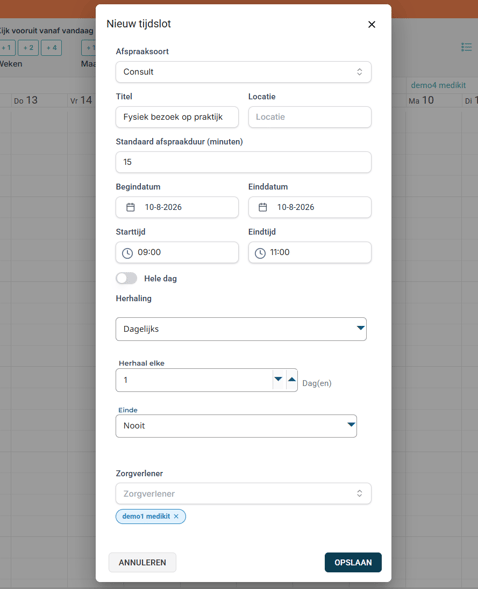Open the Zorgverlener selection dropdown

click(x=243, y=494)
